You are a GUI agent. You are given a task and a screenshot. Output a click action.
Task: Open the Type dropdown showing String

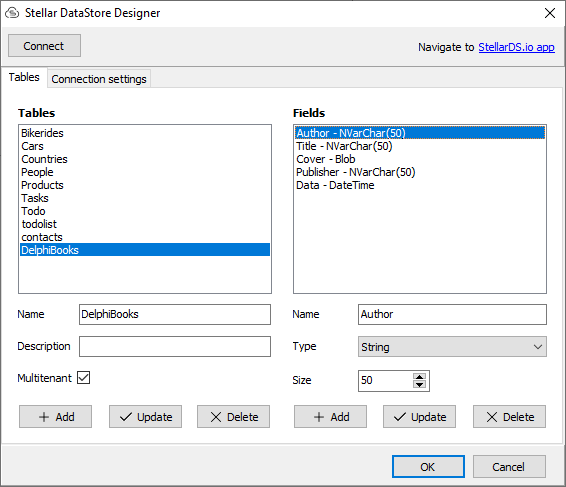(x=452, y=347)
